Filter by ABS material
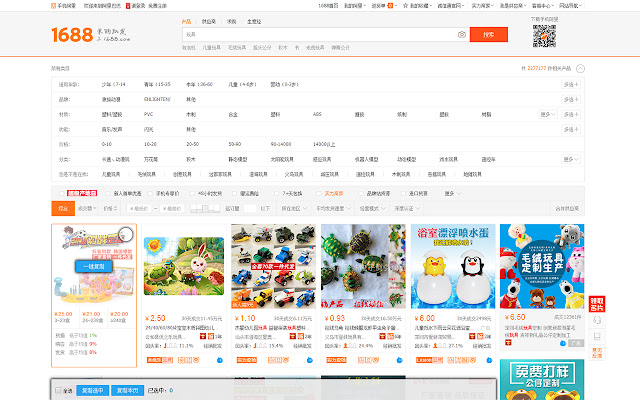 317,114
